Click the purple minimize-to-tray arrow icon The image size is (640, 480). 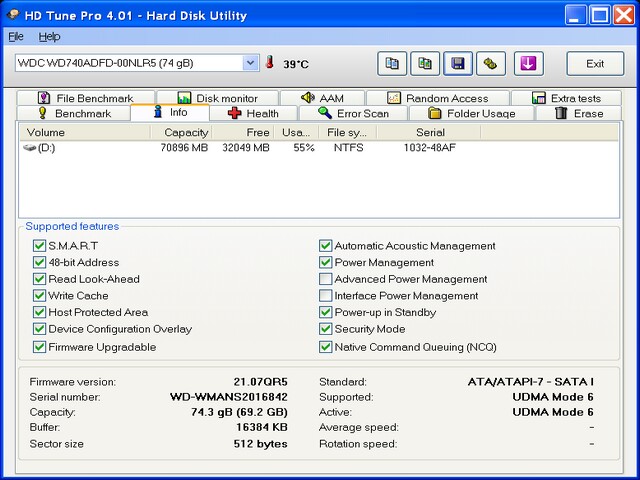[x=528, y=64]
